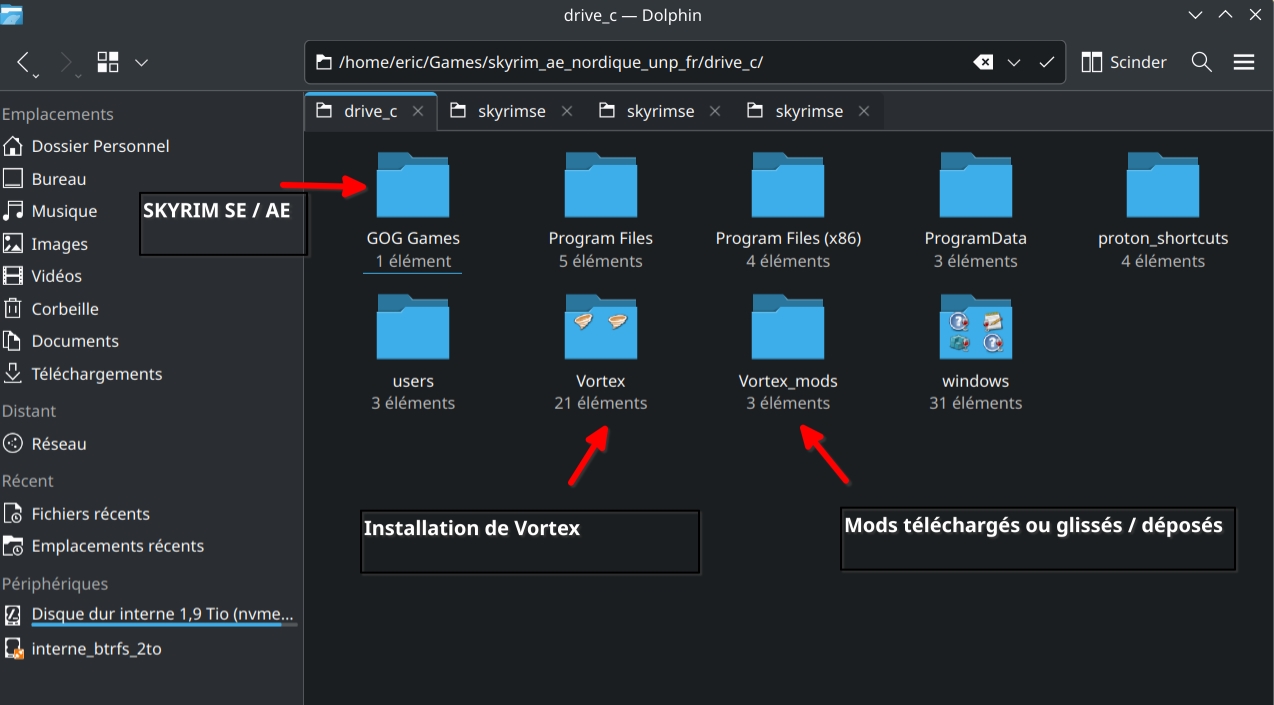Select the drive_c tab
1274x705 pixels.
click(x=370, y=111)
